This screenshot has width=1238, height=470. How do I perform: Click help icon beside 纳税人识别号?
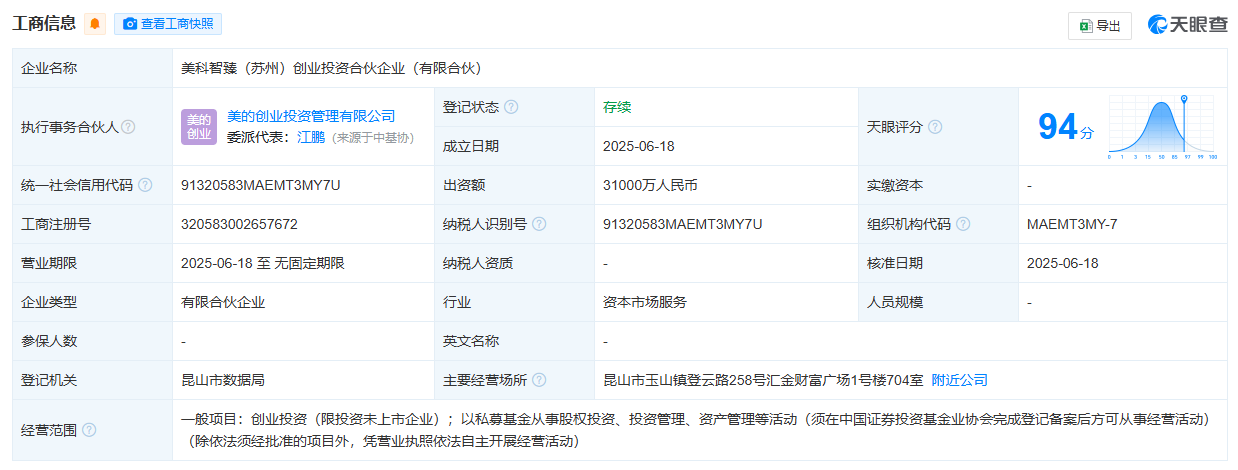pos(539,224)
